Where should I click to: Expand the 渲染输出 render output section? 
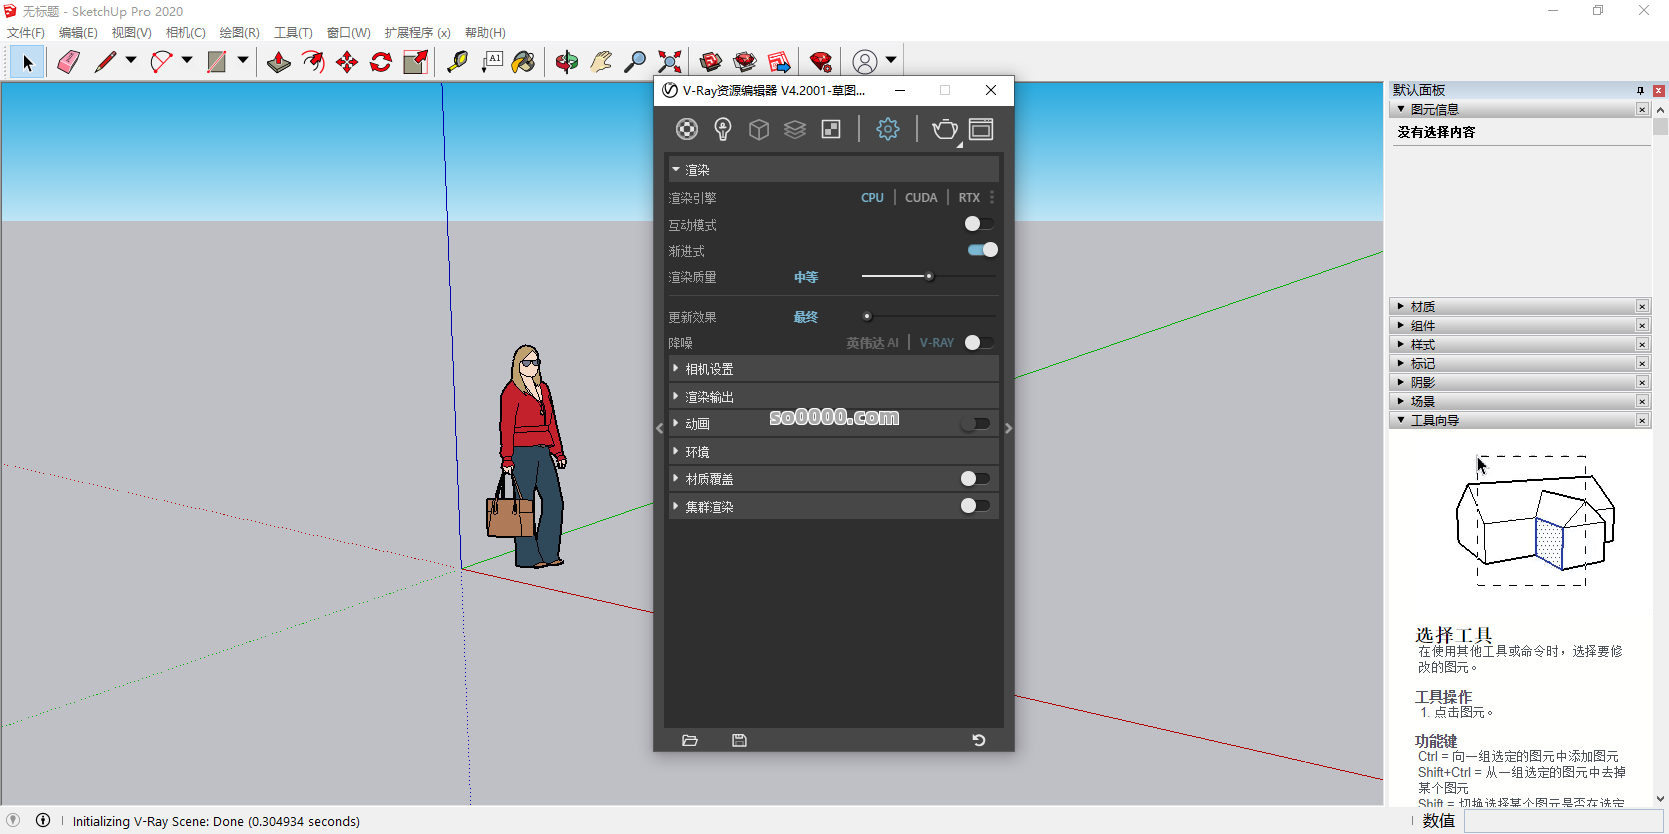click(709, 397)
